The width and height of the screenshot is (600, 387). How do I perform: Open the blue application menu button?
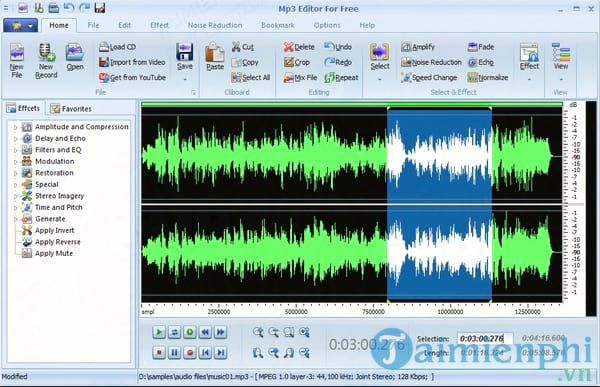coord(21,26)
